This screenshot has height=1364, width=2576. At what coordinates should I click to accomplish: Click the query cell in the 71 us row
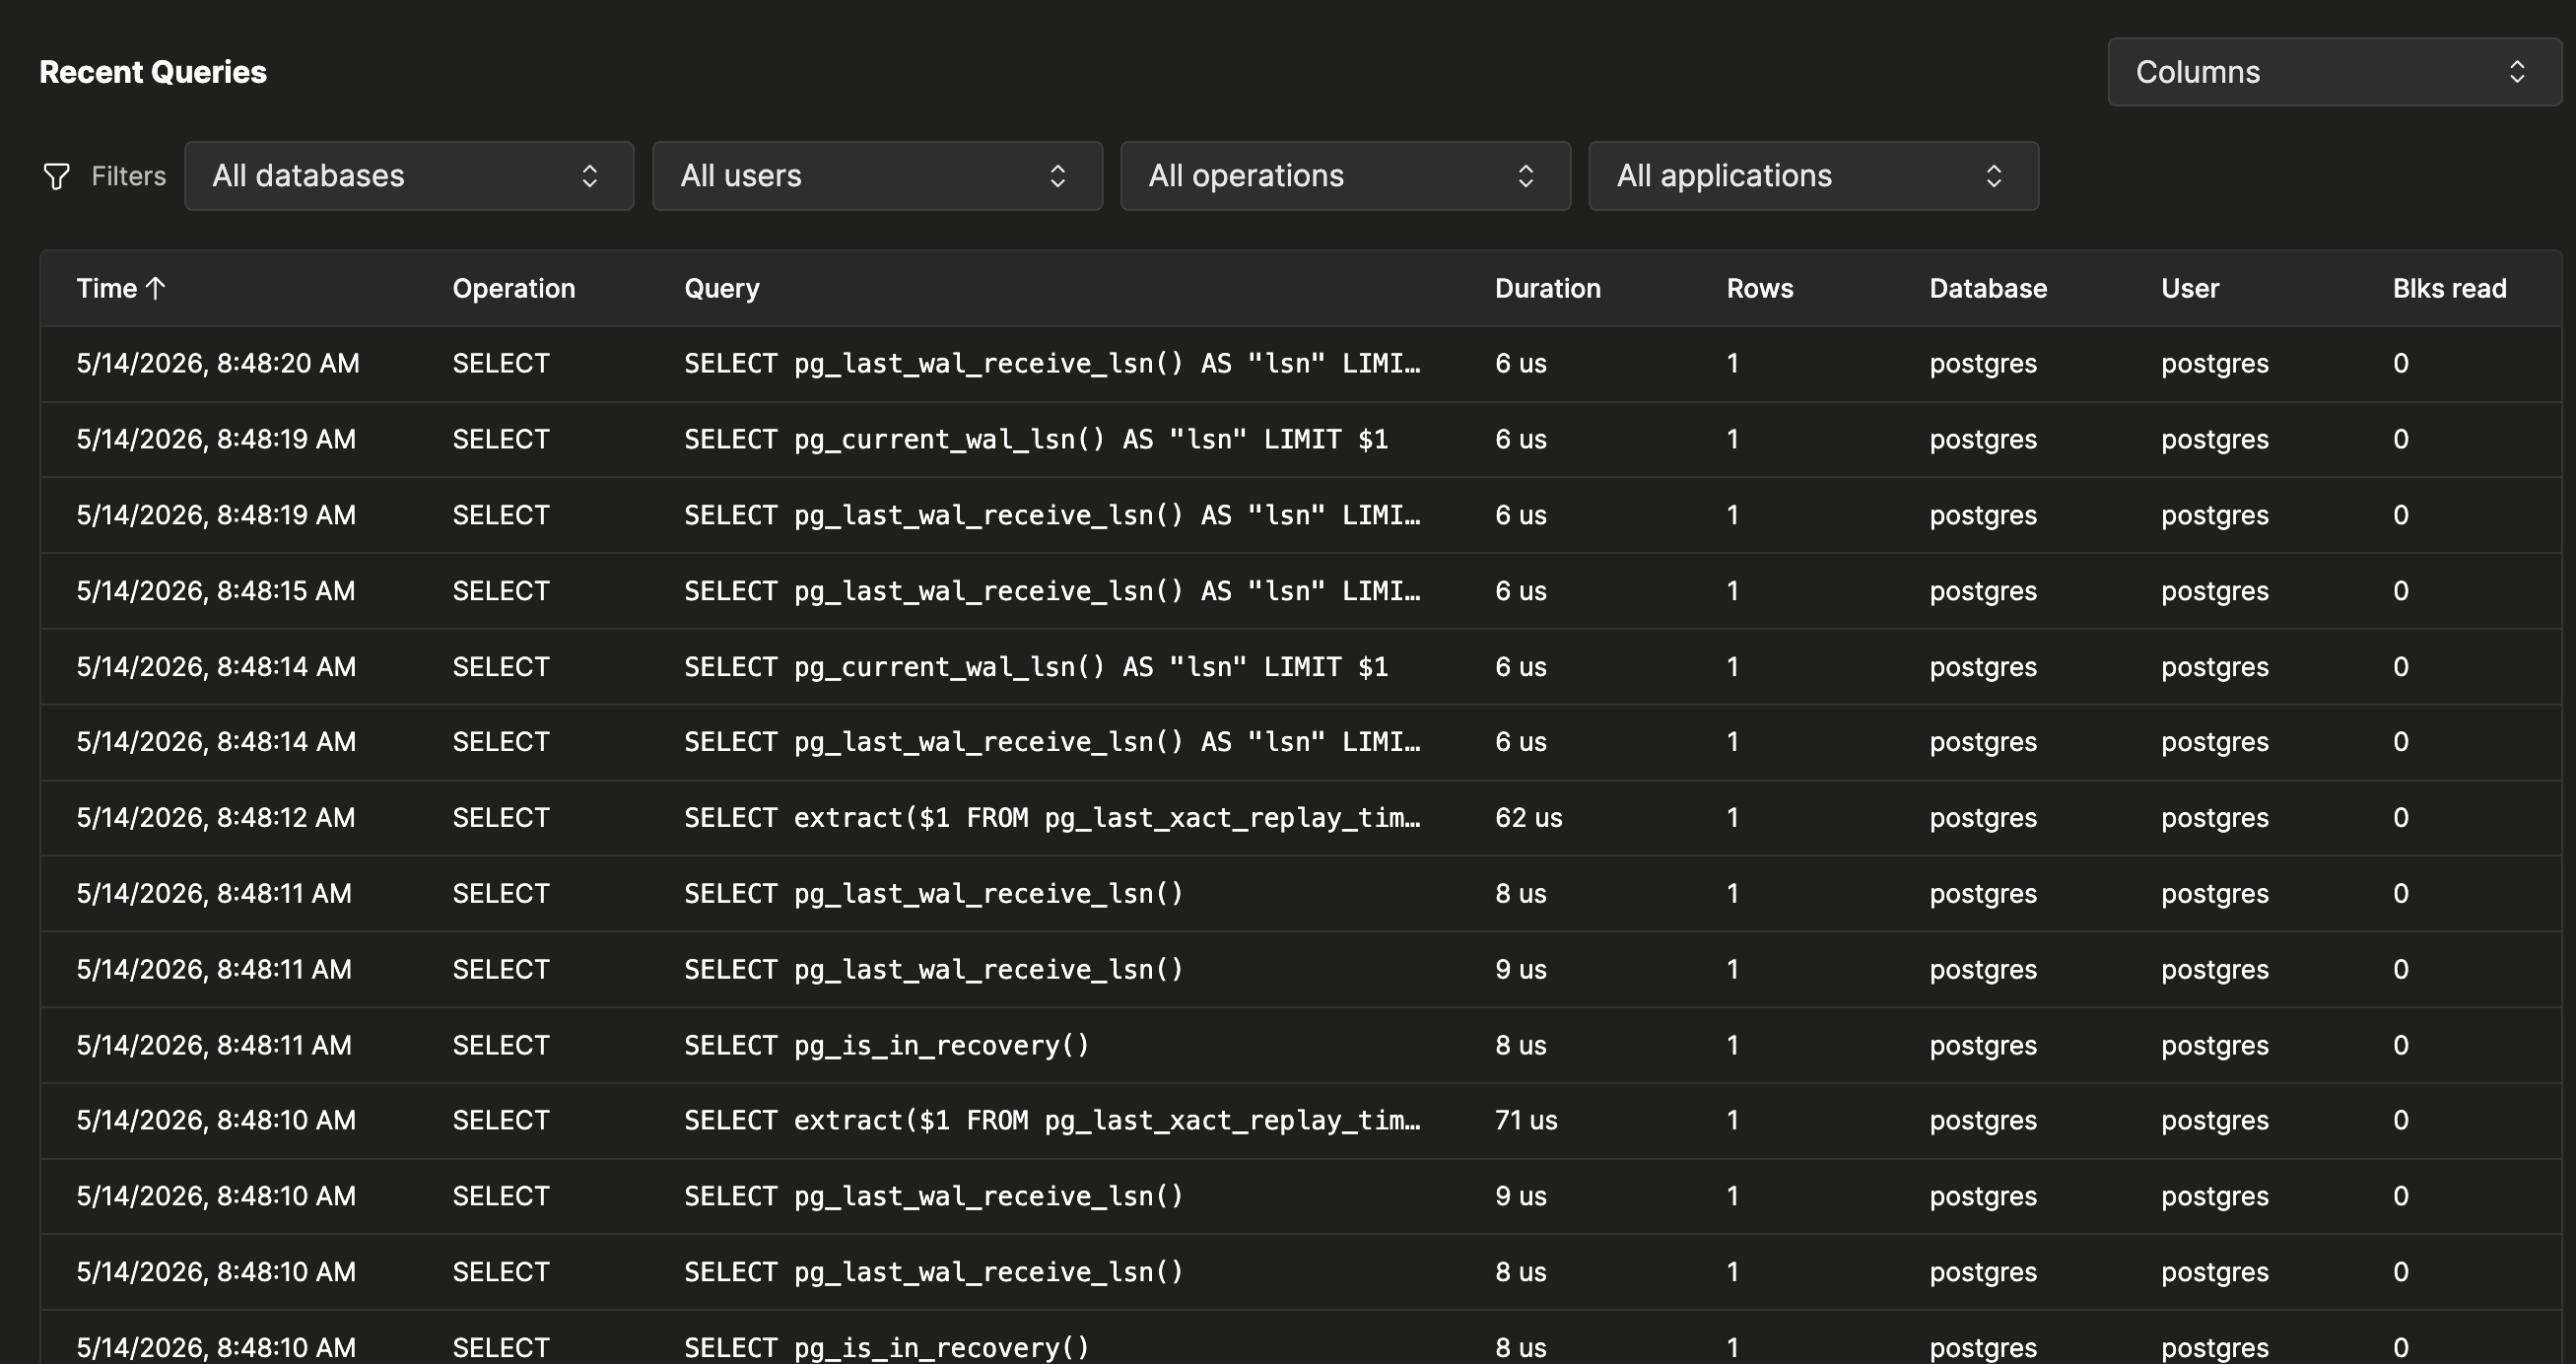1052,1120
